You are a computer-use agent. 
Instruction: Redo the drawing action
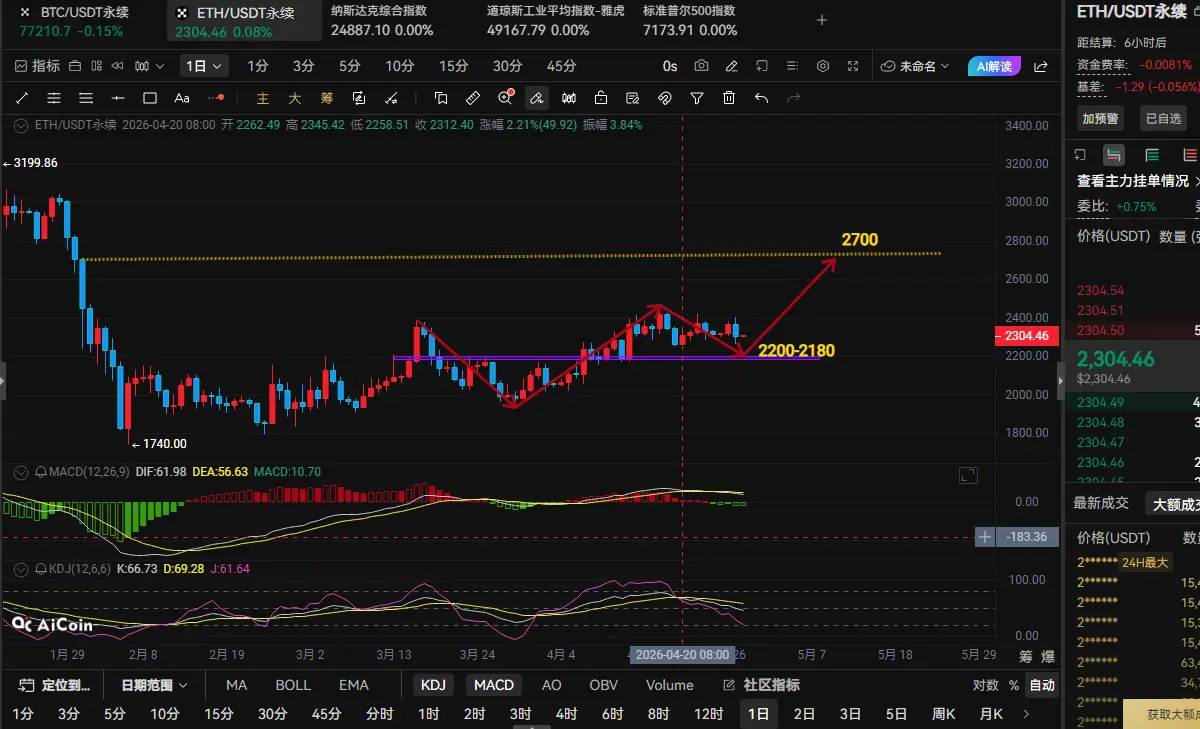[x=794, y=98]
